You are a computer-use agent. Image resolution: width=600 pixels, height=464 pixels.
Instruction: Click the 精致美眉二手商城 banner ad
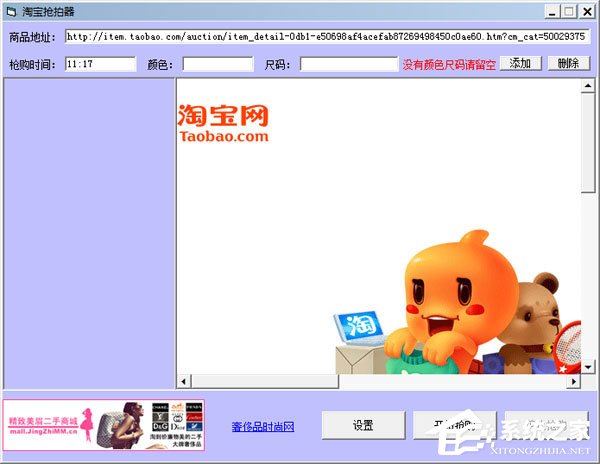(x=104, y=425)
